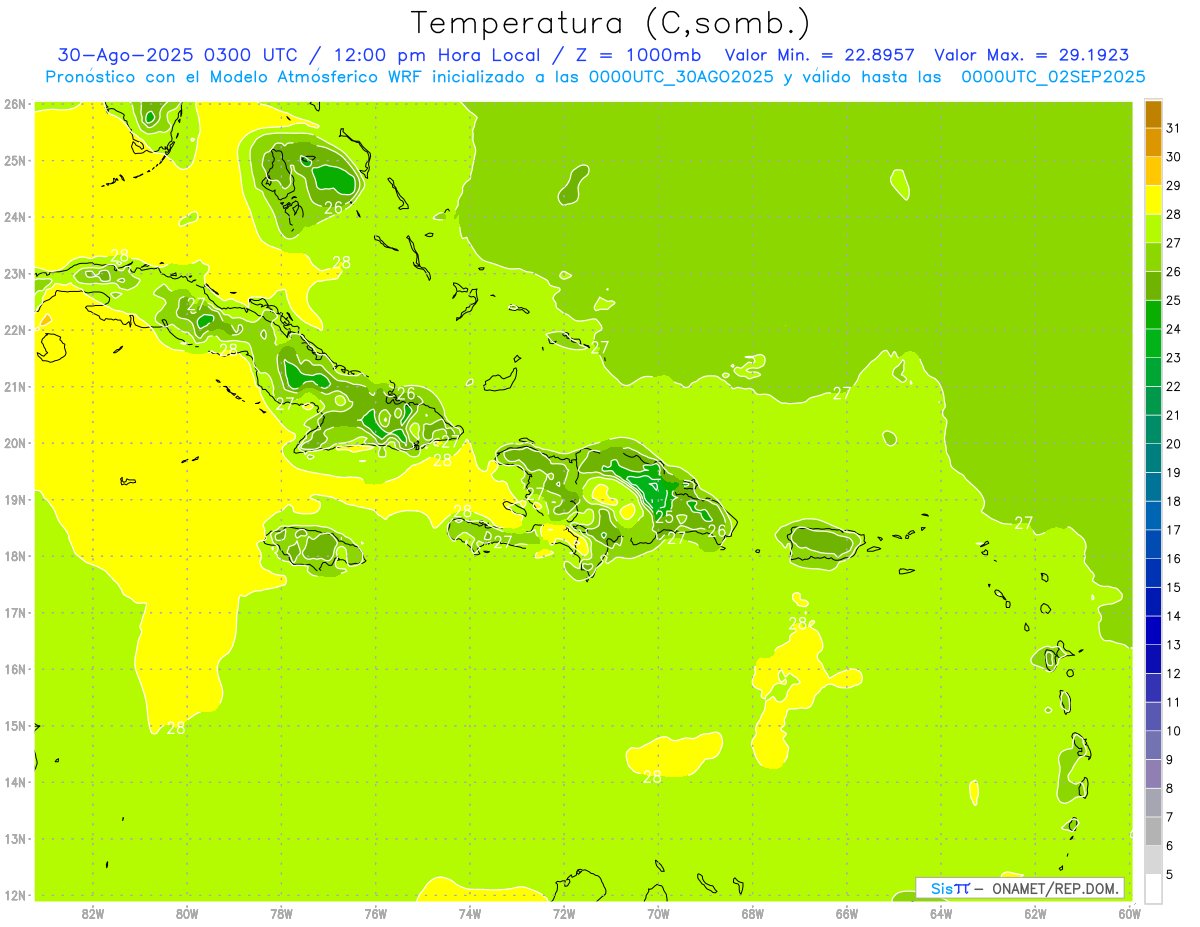The image size is (1200, 927).
Task: Pick the brown swatch above 31 on scale
Action: point(1153,114)
